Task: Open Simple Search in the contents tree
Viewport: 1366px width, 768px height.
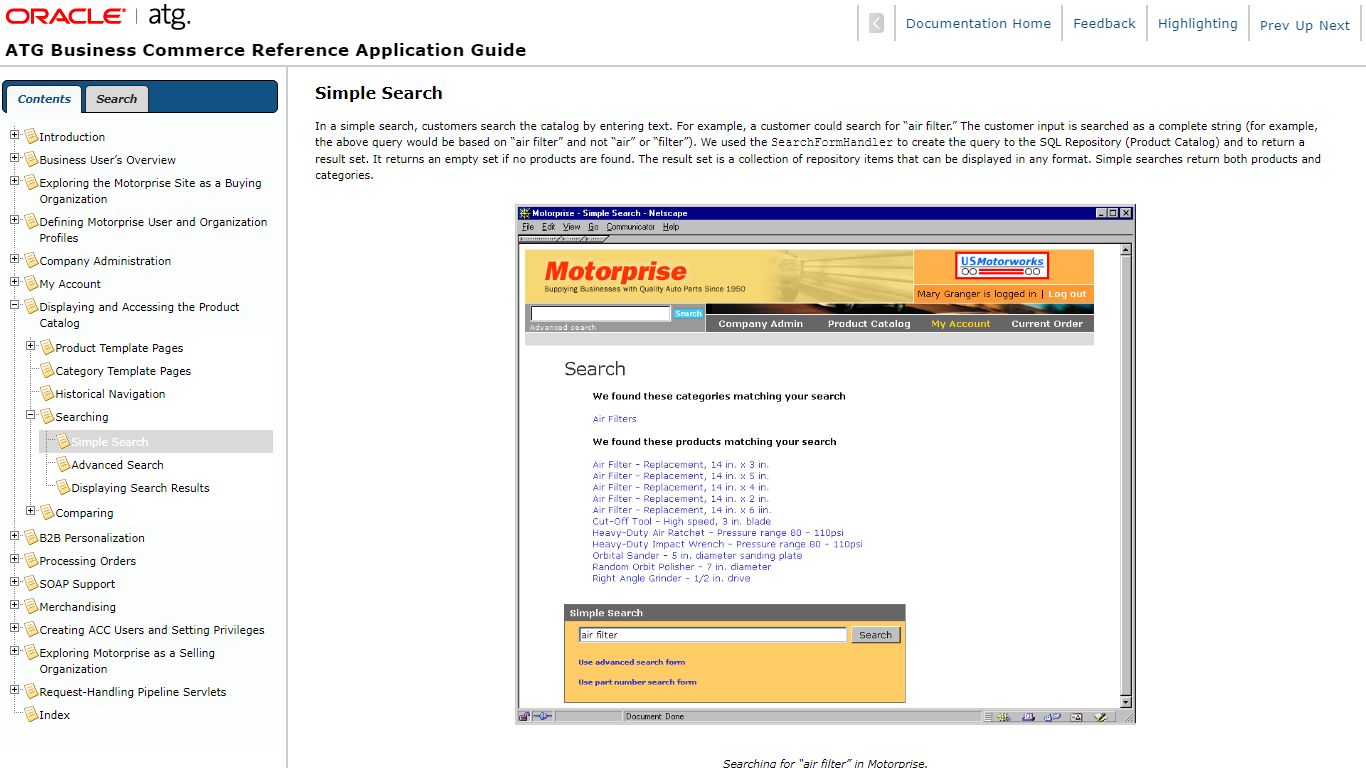Action: (110, 442)
